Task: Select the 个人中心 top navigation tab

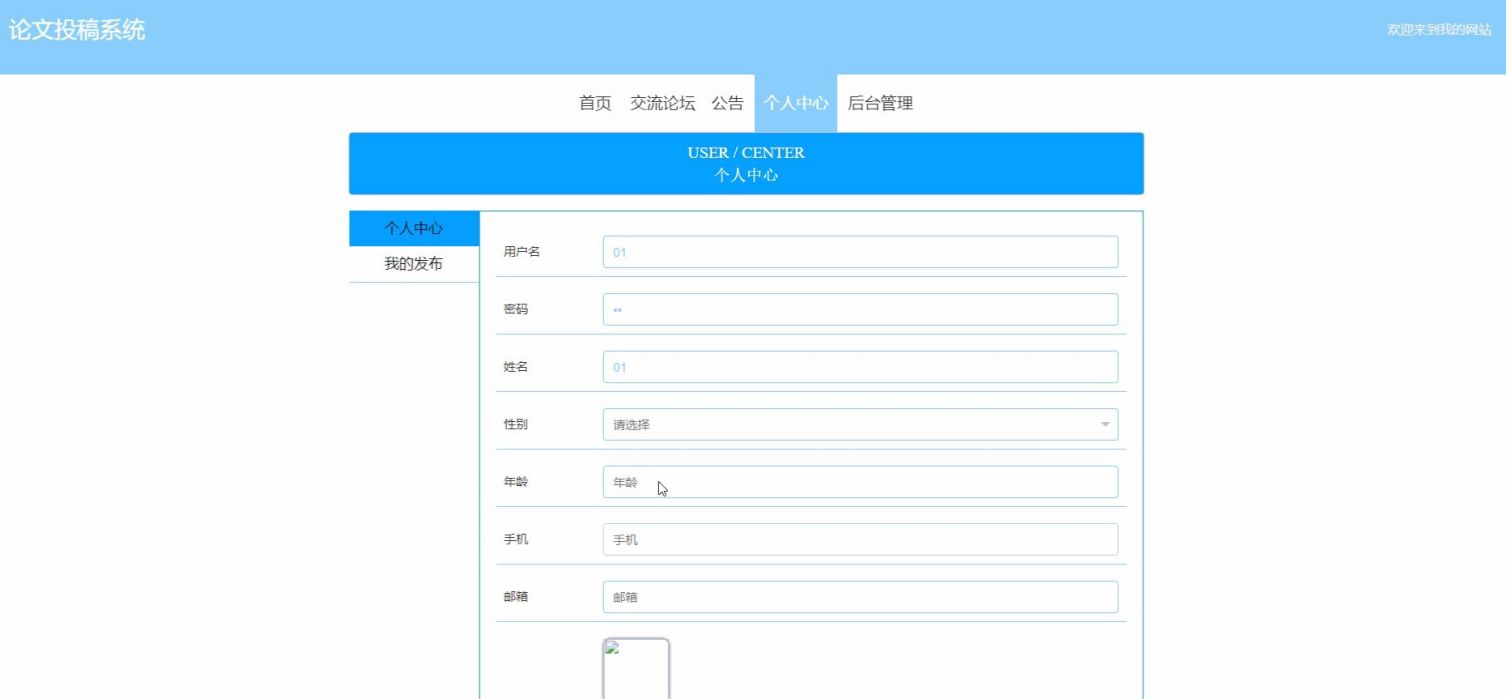Action: point(796,103)
